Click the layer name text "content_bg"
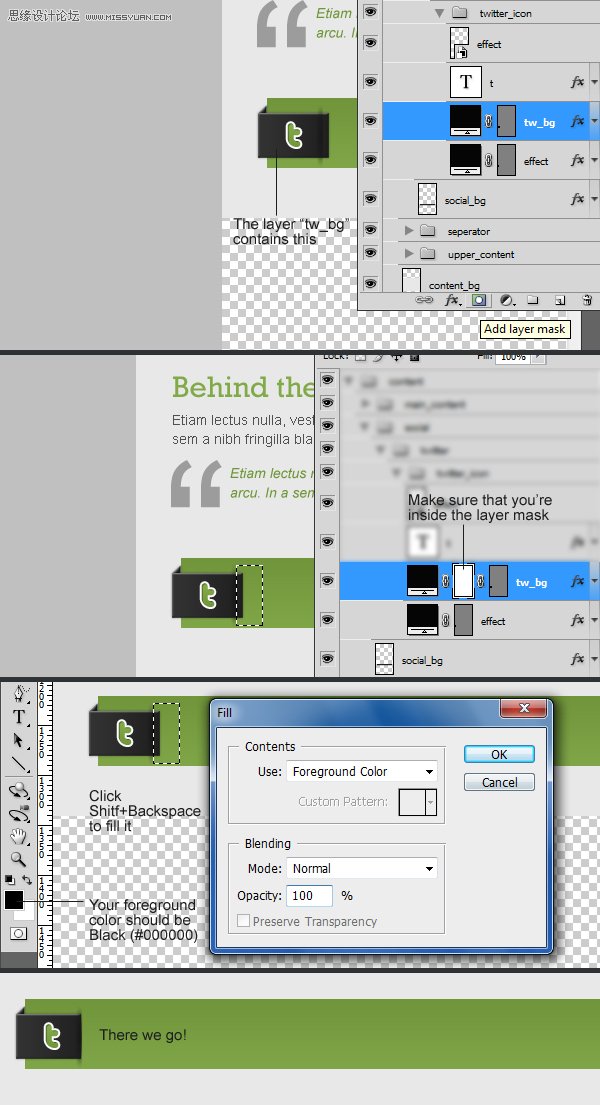The height and width of the screenshot is (1105, 600). (454, 285)
